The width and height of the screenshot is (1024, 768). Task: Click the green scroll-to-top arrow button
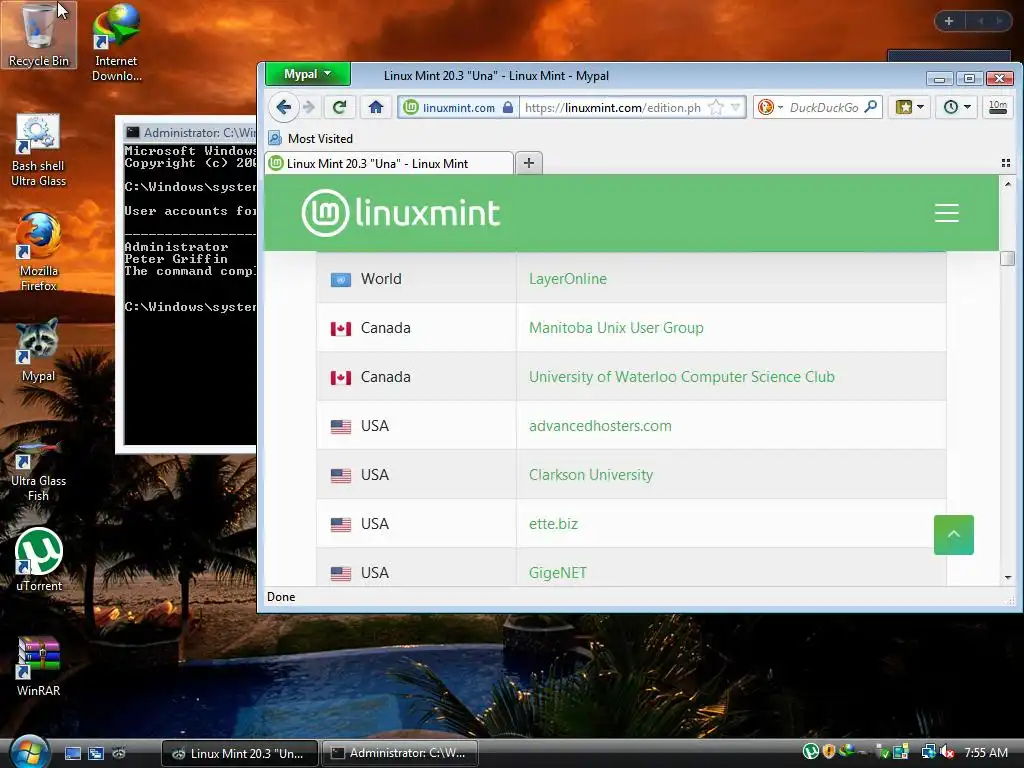[953, 535]
